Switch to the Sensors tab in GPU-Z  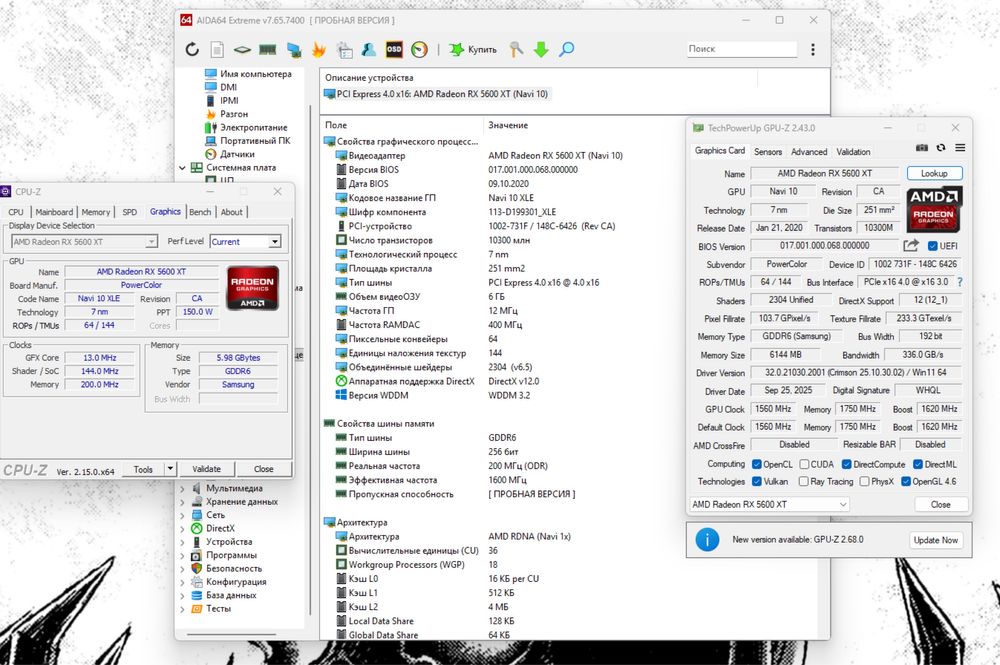point(768,152)
